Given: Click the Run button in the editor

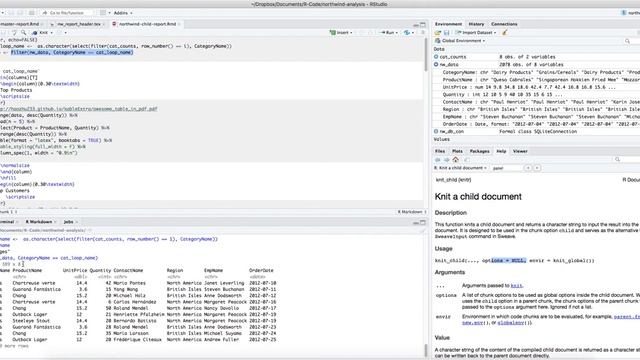Looking at the screenshot, I should [387, 32].
